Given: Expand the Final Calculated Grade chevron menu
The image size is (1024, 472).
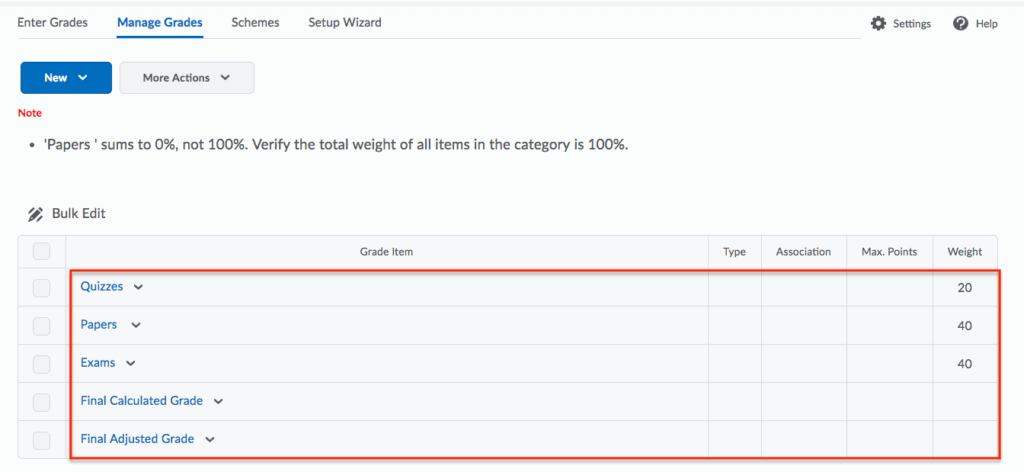Looking at the screenshot, I should pos(218,401).
